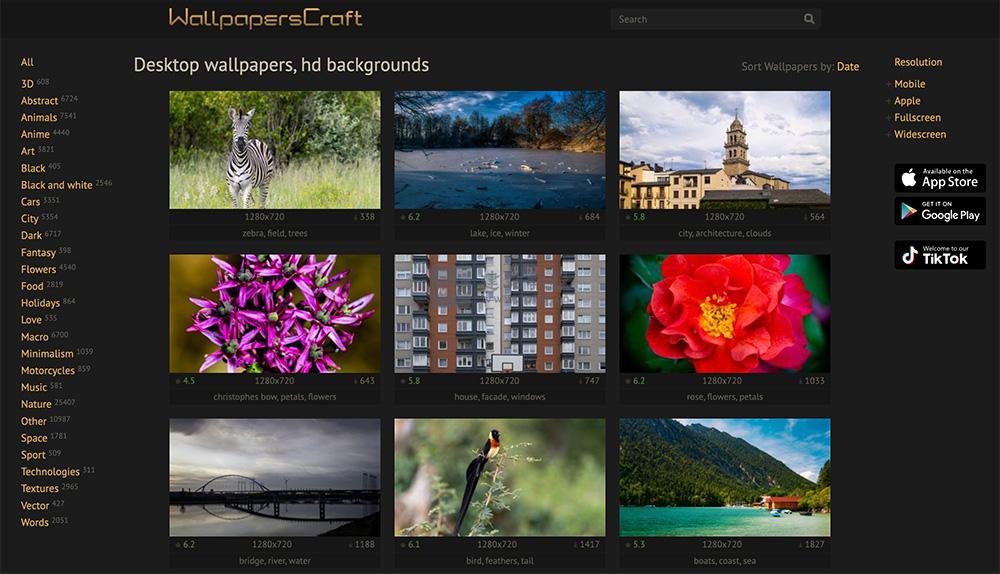The width and height of the screenshot is (1000, 574).
Task: Select the Technologies category
Action: pyautogui.click(x=50, y=471)
